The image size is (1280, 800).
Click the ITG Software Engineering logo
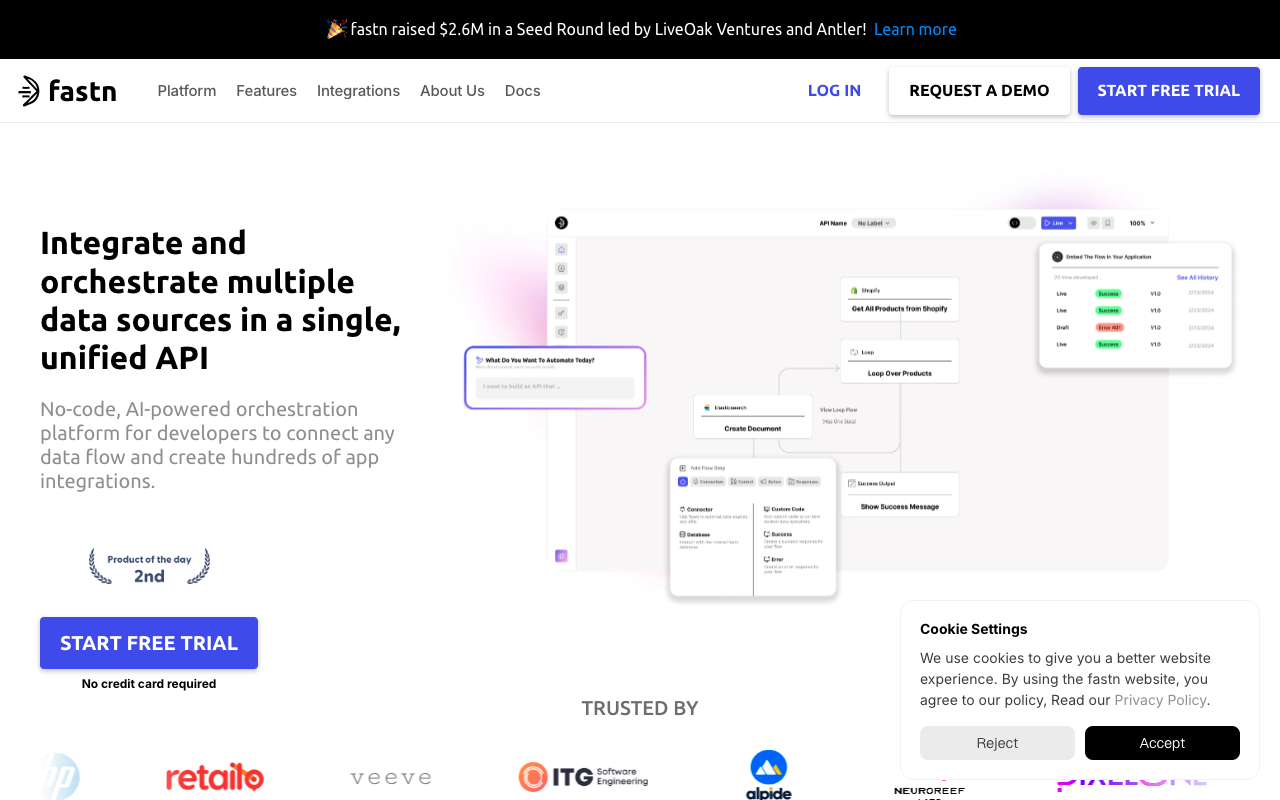coord(583,777)
